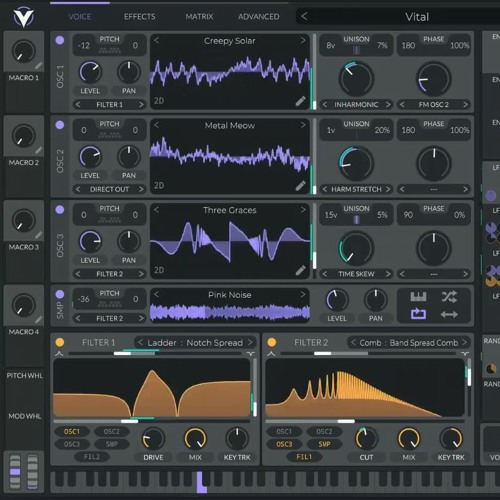This screenshot has height=500, width=500.
Task: Click the Macro 4 edit pencil
Action: [x=39, y=320]
